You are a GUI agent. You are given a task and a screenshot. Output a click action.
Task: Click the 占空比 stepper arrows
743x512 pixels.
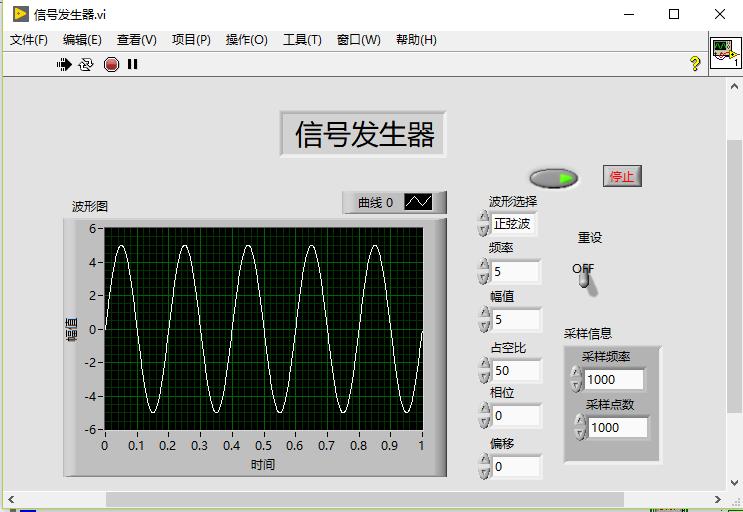[x=484, y=370]
